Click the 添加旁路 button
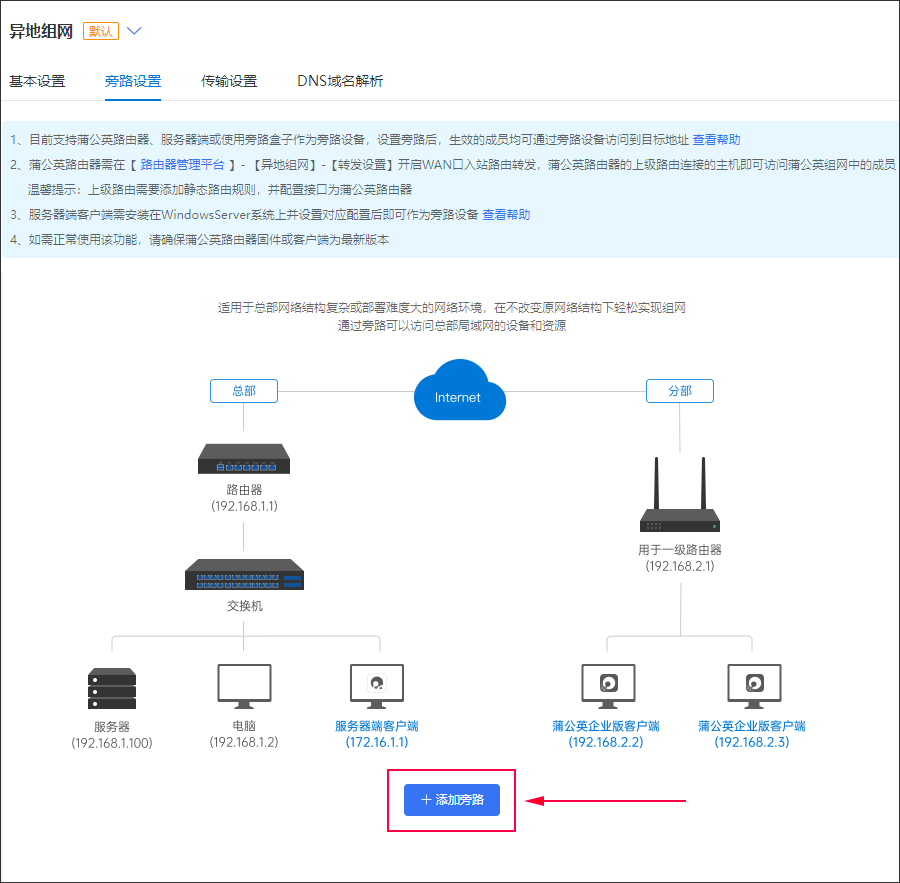This screenshot has width=900, height=883. [x=452, y=800]
